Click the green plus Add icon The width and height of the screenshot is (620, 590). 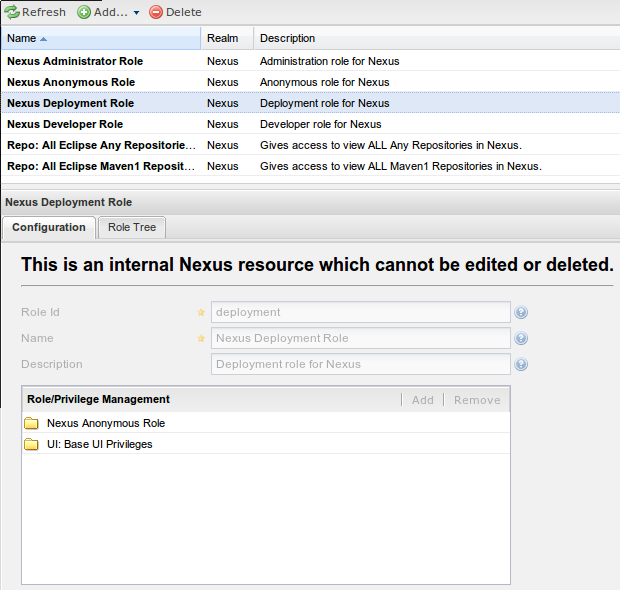point(84,12)
